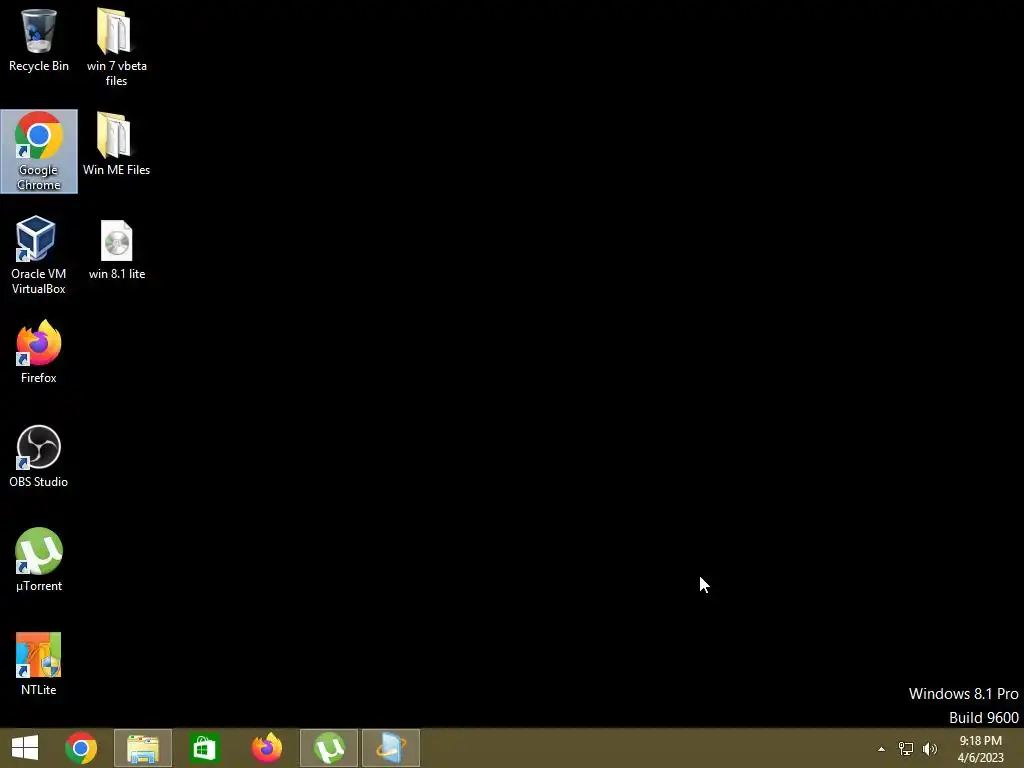The width and height of the screenshot is (1024, 768).
Task: Open the clock showing 9:18 PM
Action: click(980, 749)
